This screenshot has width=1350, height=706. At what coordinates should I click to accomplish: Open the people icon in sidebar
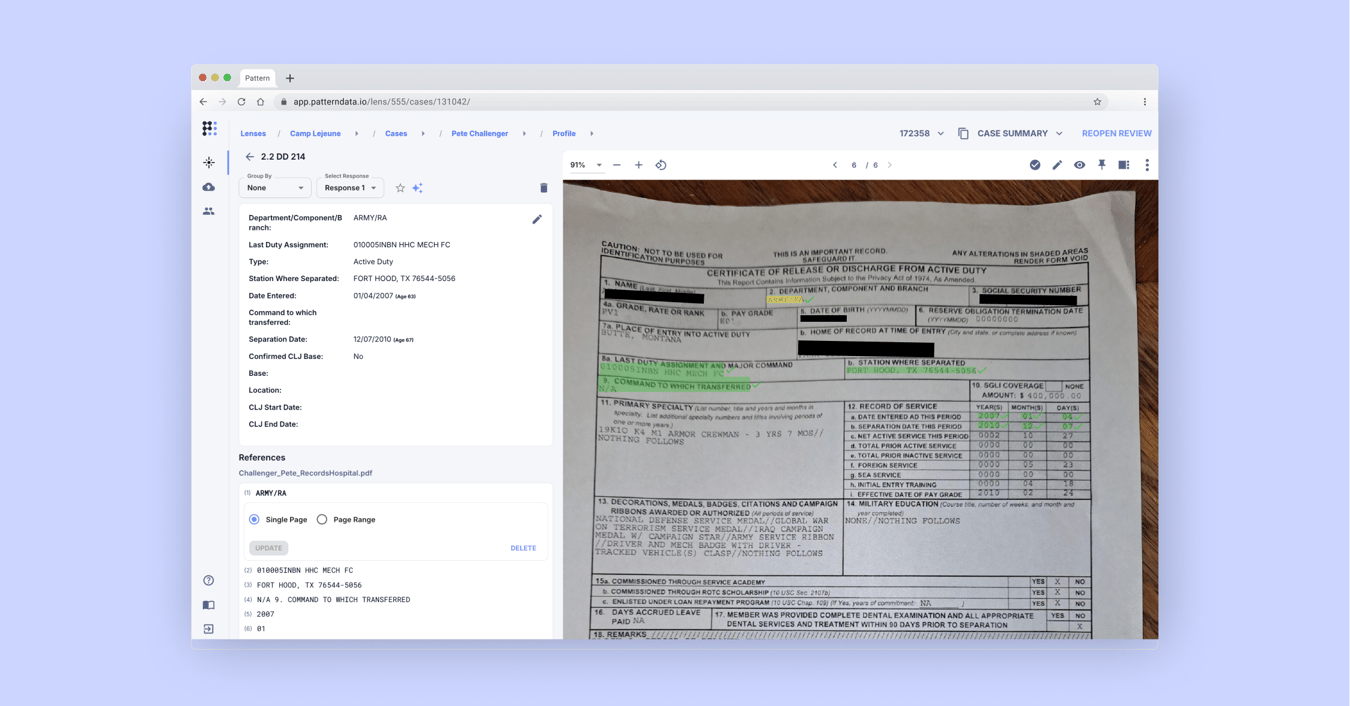coord(209,211)
